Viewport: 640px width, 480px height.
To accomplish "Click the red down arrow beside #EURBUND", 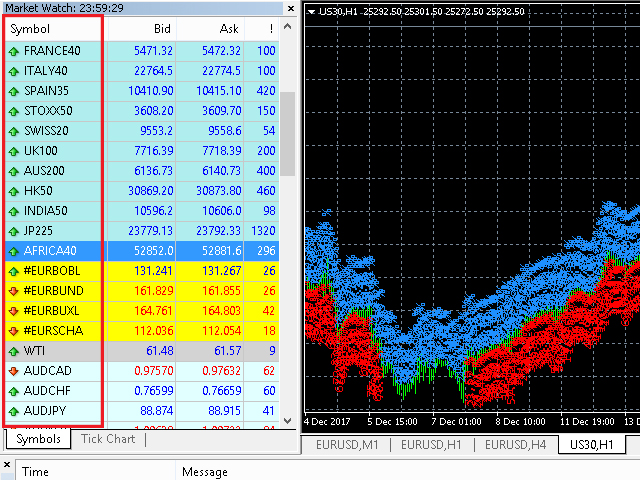I will [x=14, y=291].
